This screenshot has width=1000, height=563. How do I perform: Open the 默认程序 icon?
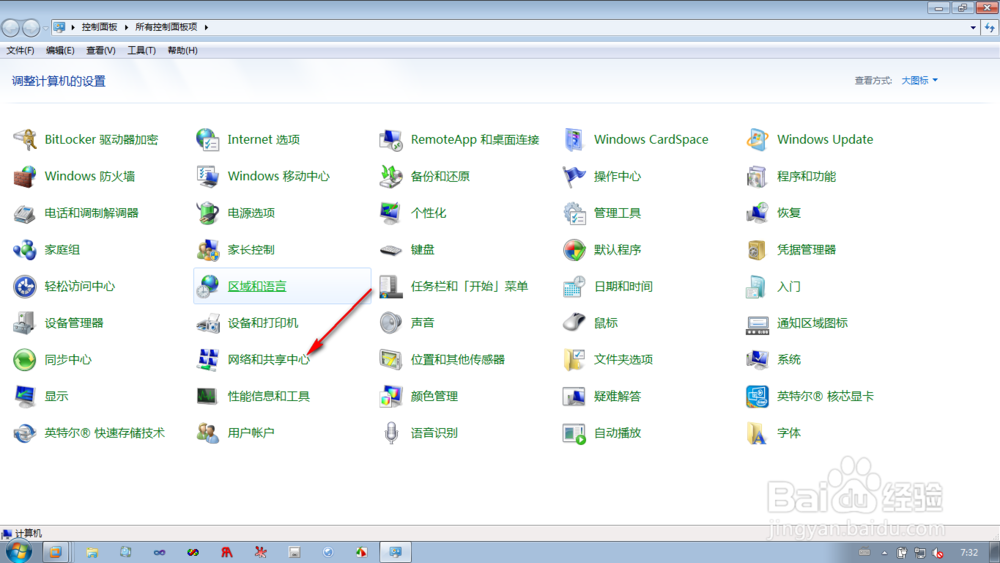pos(574,250)
